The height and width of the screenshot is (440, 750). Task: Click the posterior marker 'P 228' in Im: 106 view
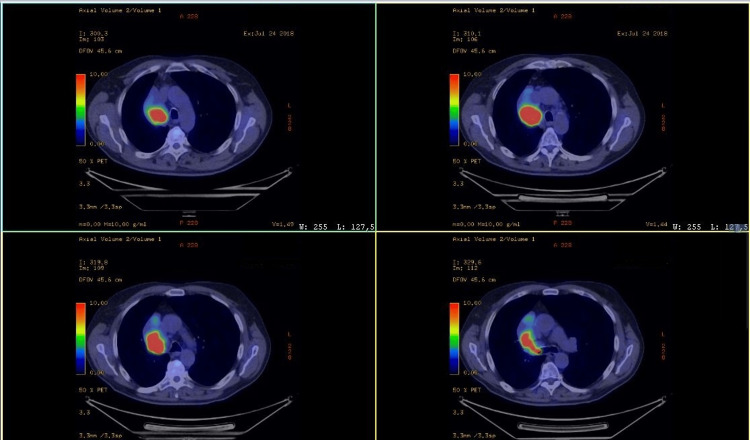coord(563,223)
